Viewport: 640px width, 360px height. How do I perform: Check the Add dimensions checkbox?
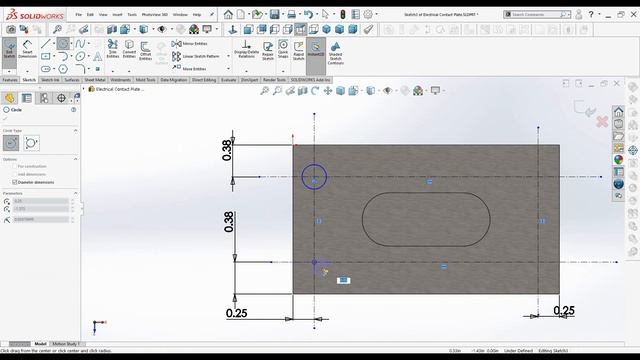click(x=15, y=174)
